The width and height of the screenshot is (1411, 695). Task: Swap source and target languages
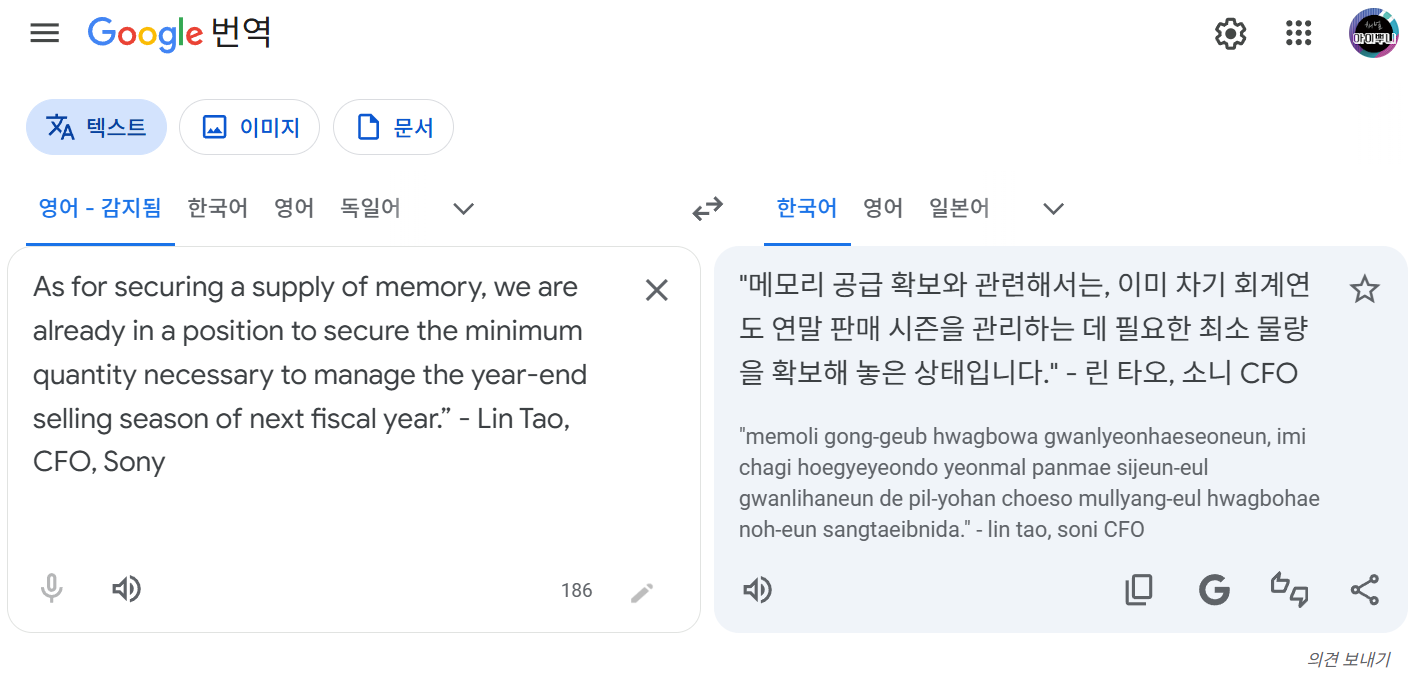click(x=707, y=209)
